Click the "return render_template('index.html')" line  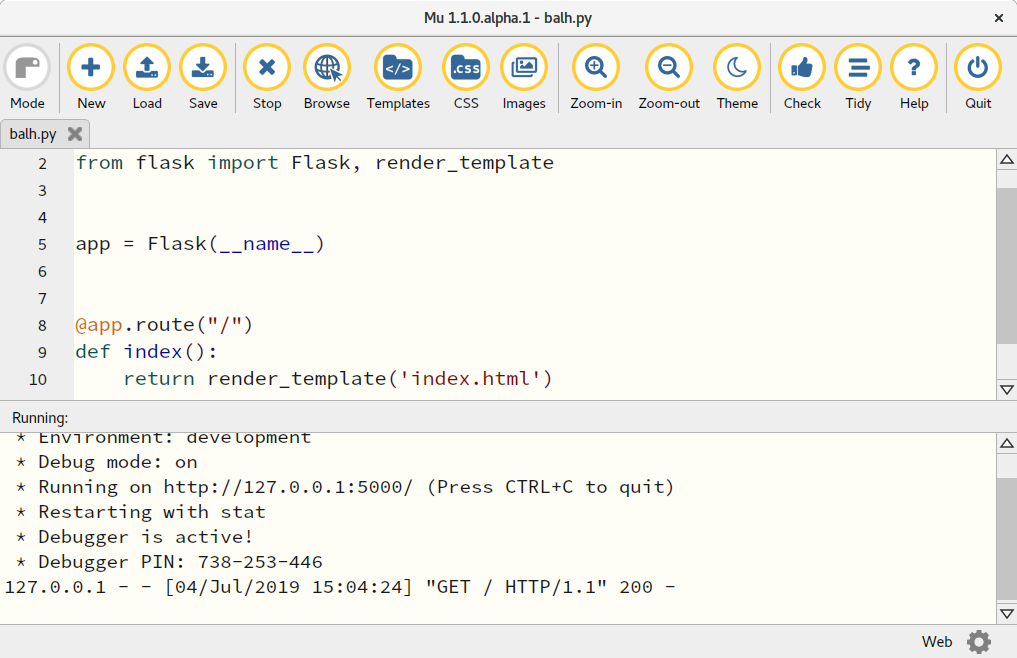tap(337, 379)
